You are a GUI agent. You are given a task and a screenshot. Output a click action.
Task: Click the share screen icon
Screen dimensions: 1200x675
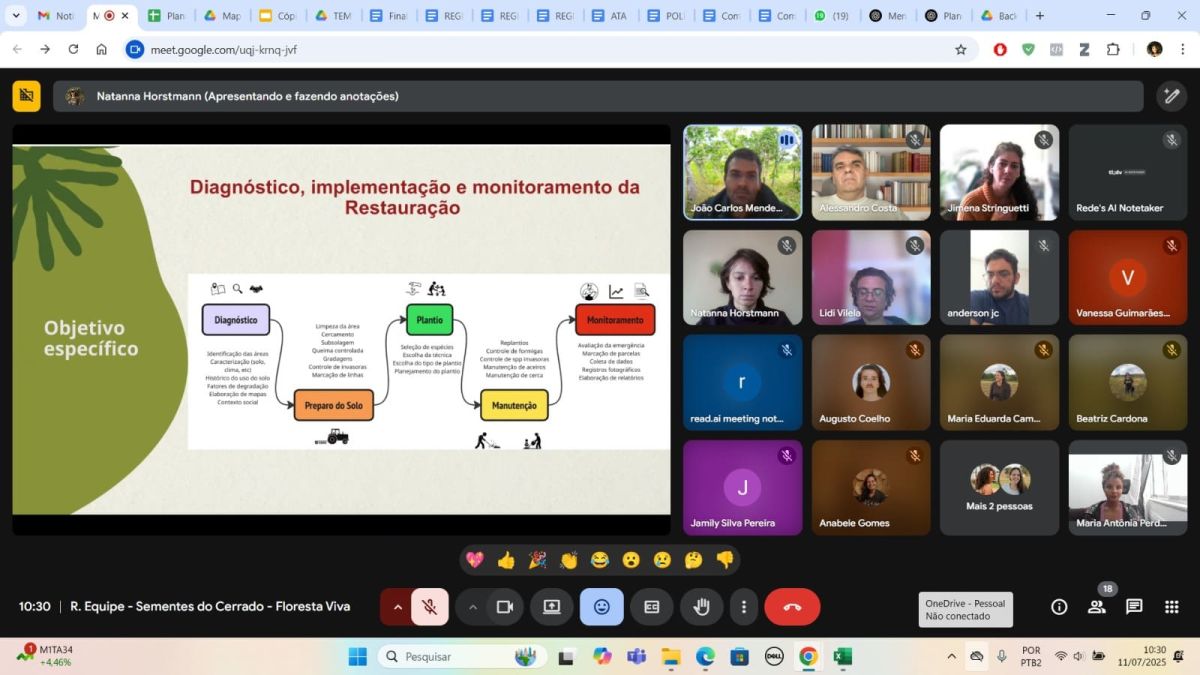pos(551,607)
